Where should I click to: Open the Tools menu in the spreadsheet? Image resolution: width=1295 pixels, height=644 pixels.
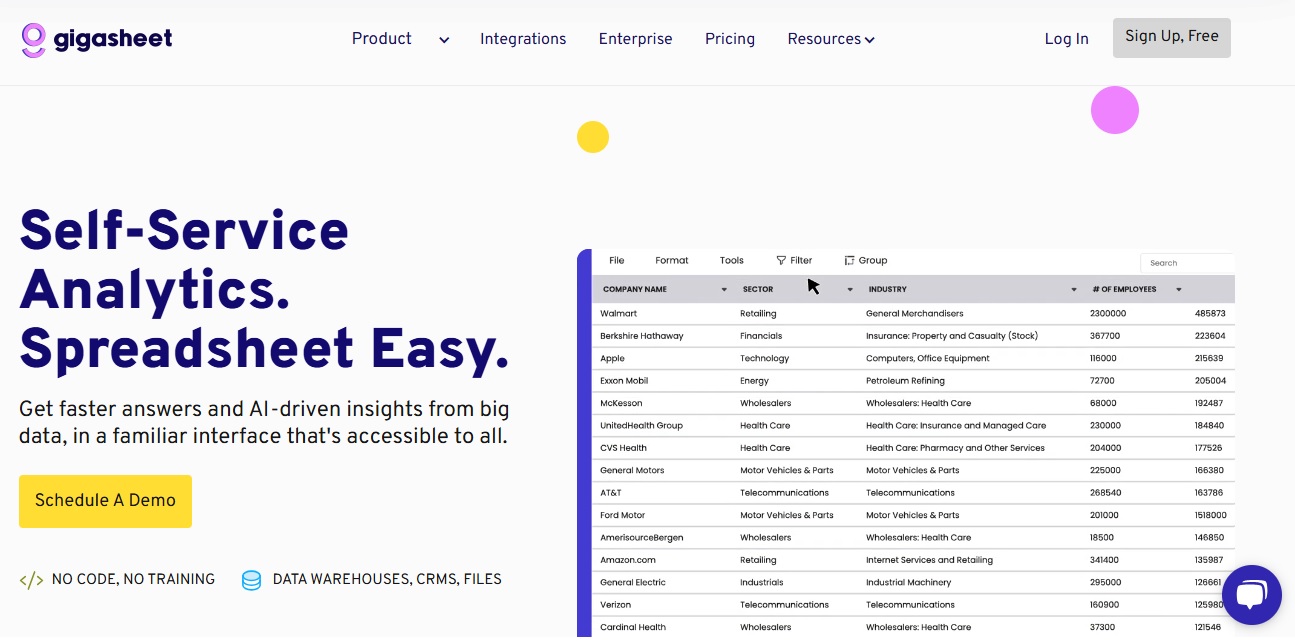click(x=732, y=260)
